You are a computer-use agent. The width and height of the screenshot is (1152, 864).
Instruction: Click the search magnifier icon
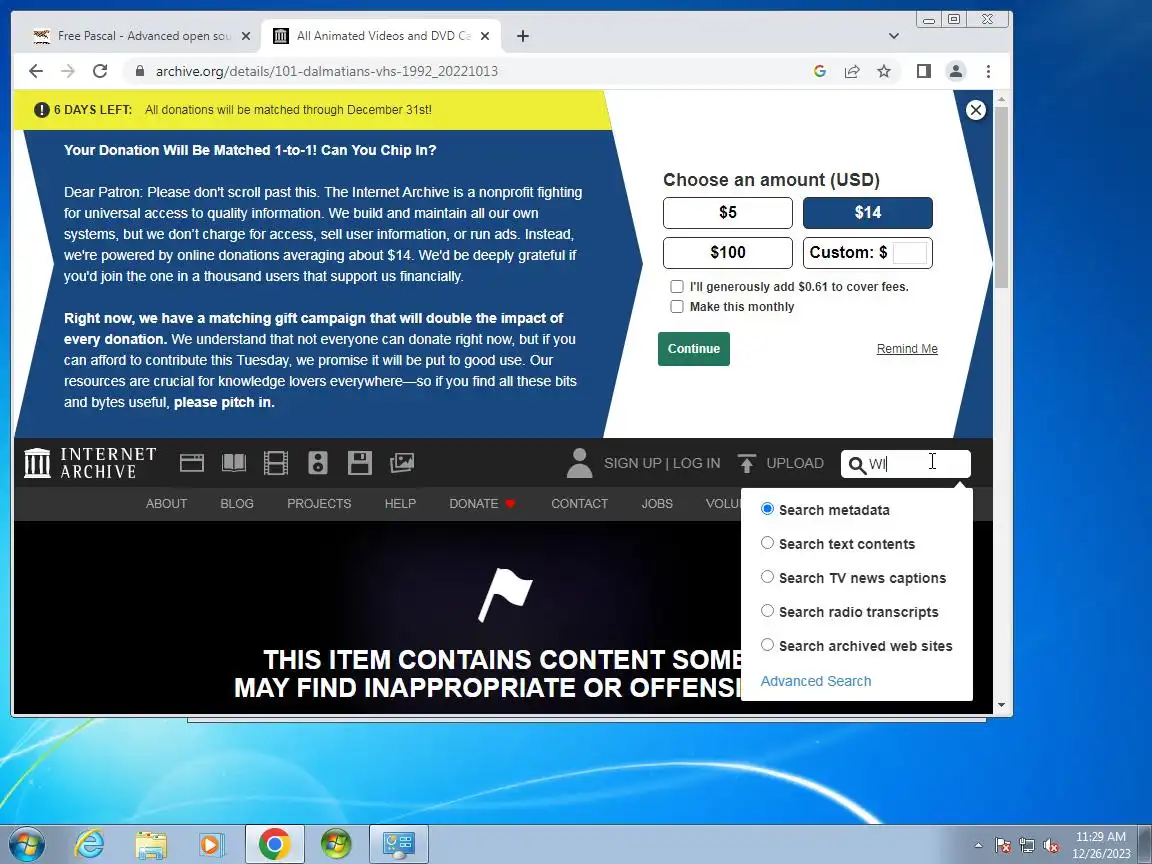click(857, 464)
